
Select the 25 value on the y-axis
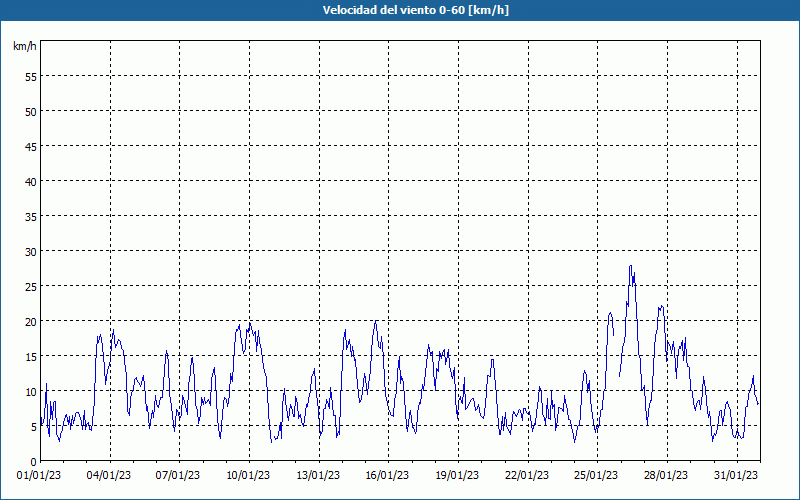click(31, 286)
